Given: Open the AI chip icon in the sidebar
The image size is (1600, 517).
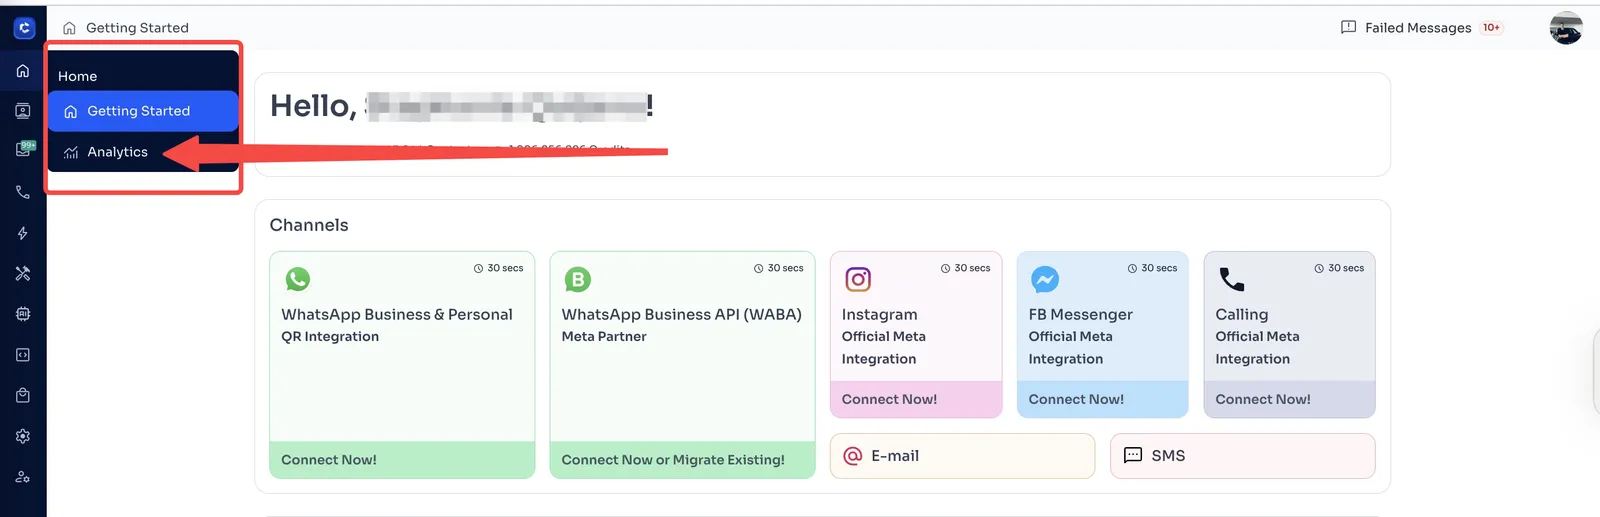Looking at the screenshot, I should (x=23, y=314).
